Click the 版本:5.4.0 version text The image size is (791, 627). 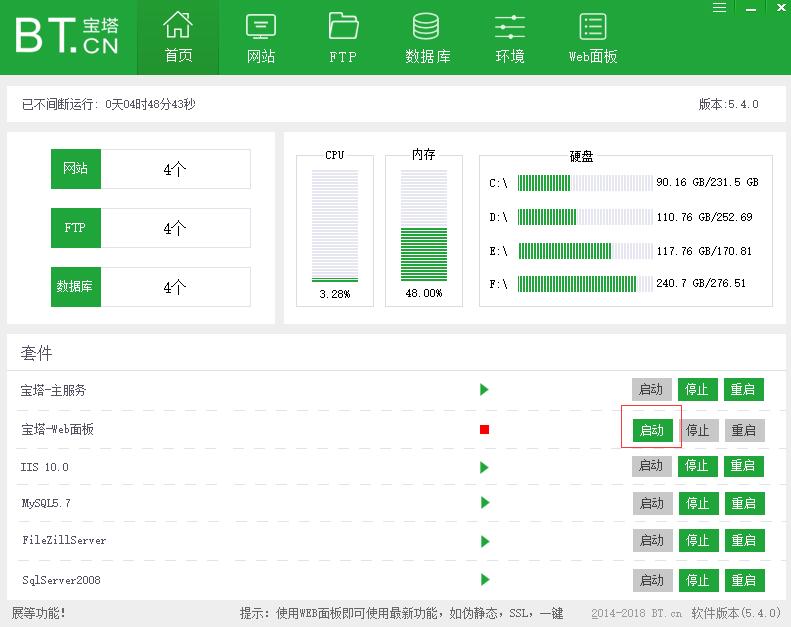tap(728, 104)
